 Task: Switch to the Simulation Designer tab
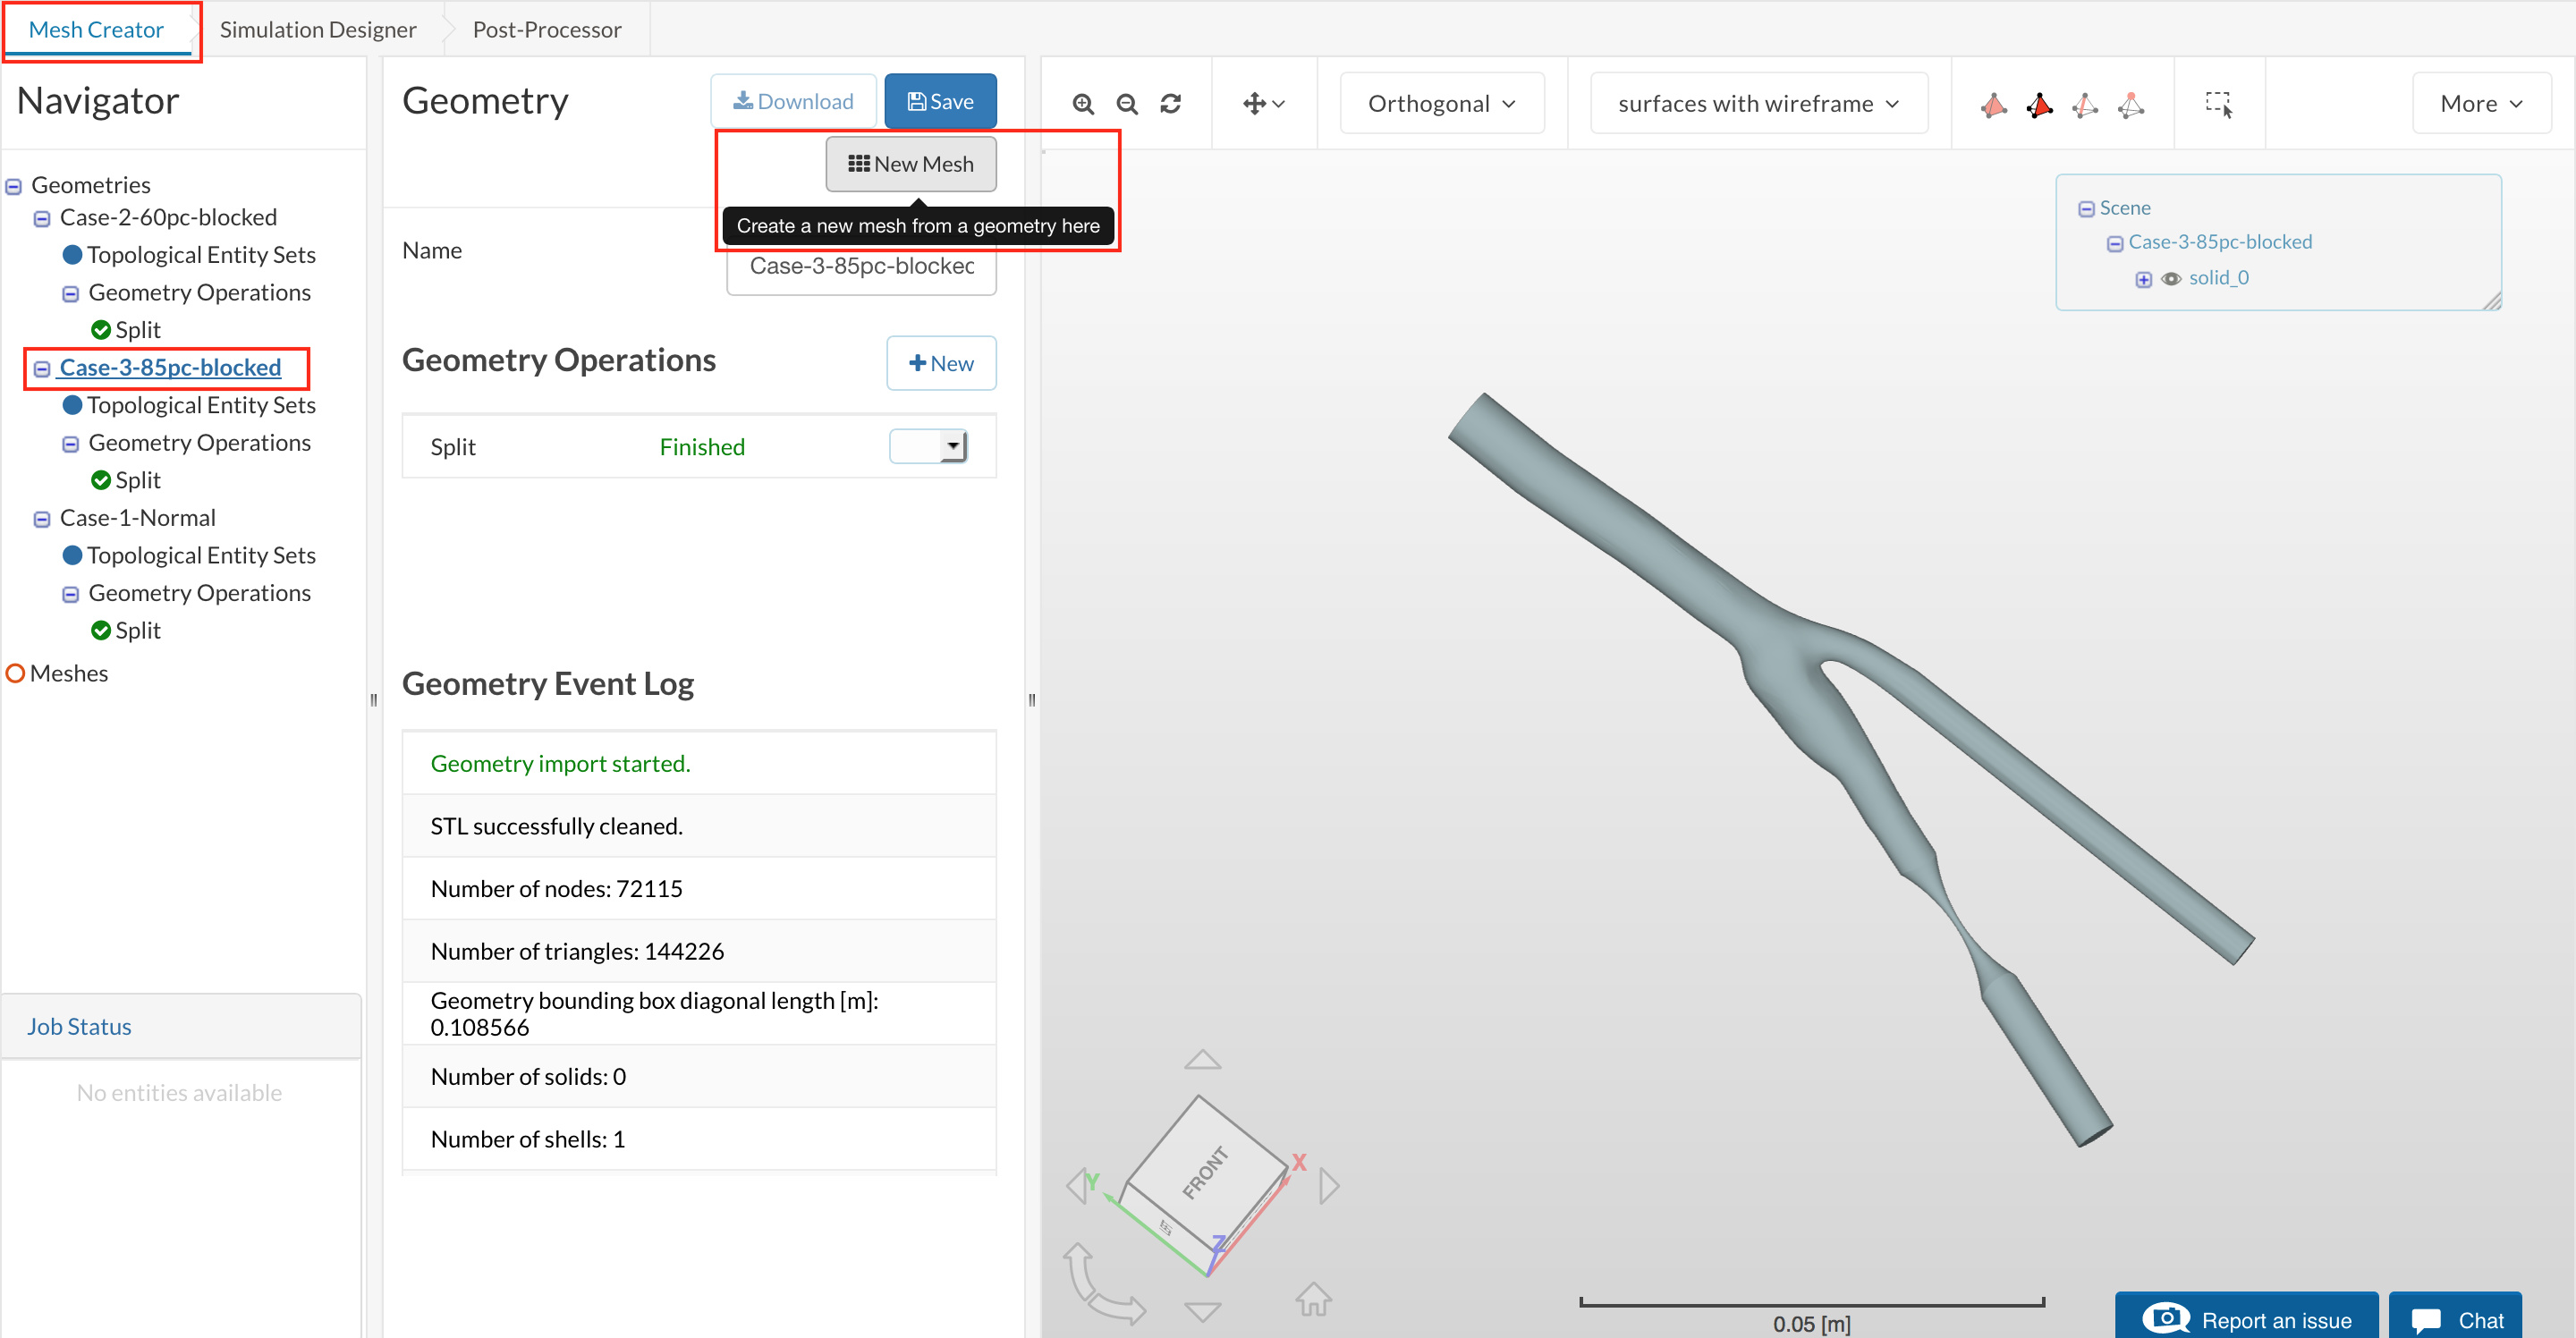point(317,29)
